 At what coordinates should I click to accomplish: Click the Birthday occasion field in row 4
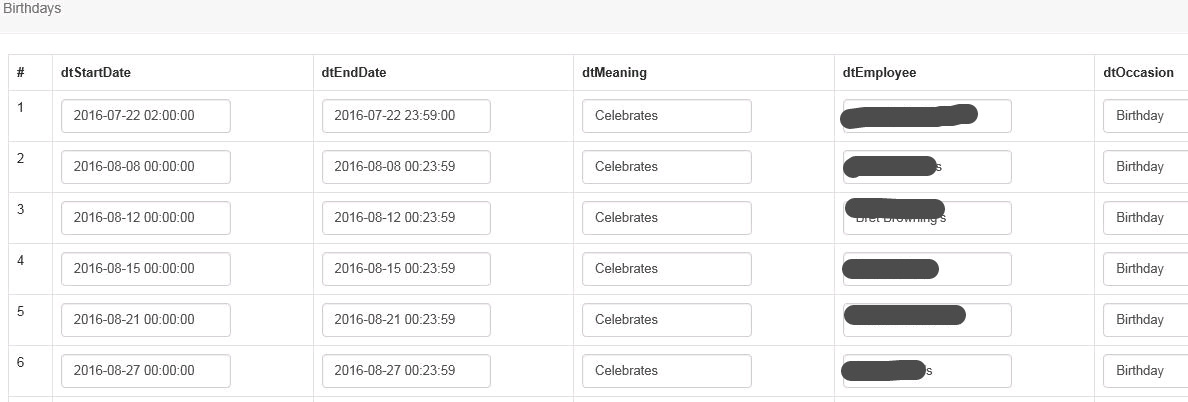coord(1146,268)
